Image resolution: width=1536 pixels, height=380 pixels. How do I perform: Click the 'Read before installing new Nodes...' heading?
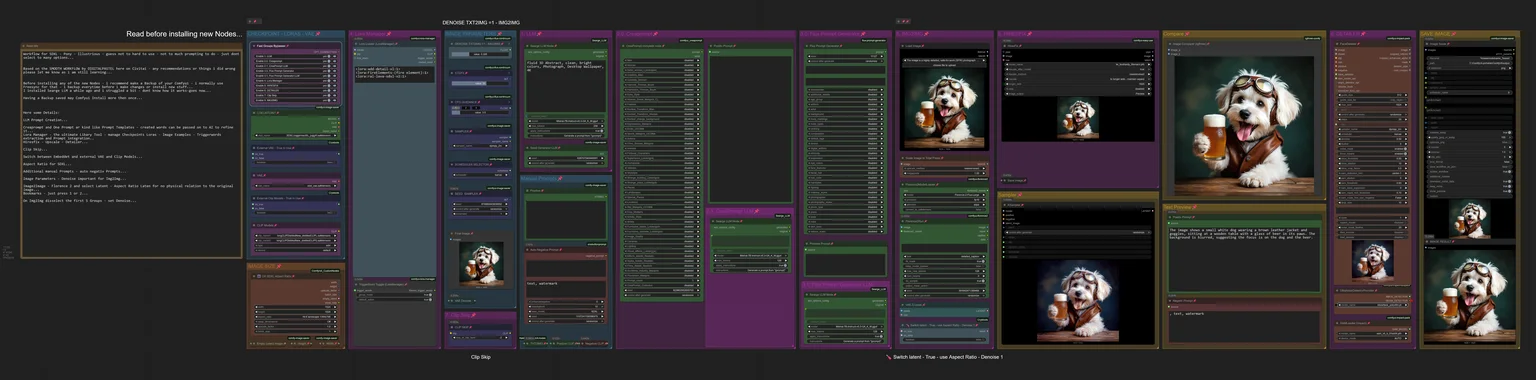click(184, 34)
